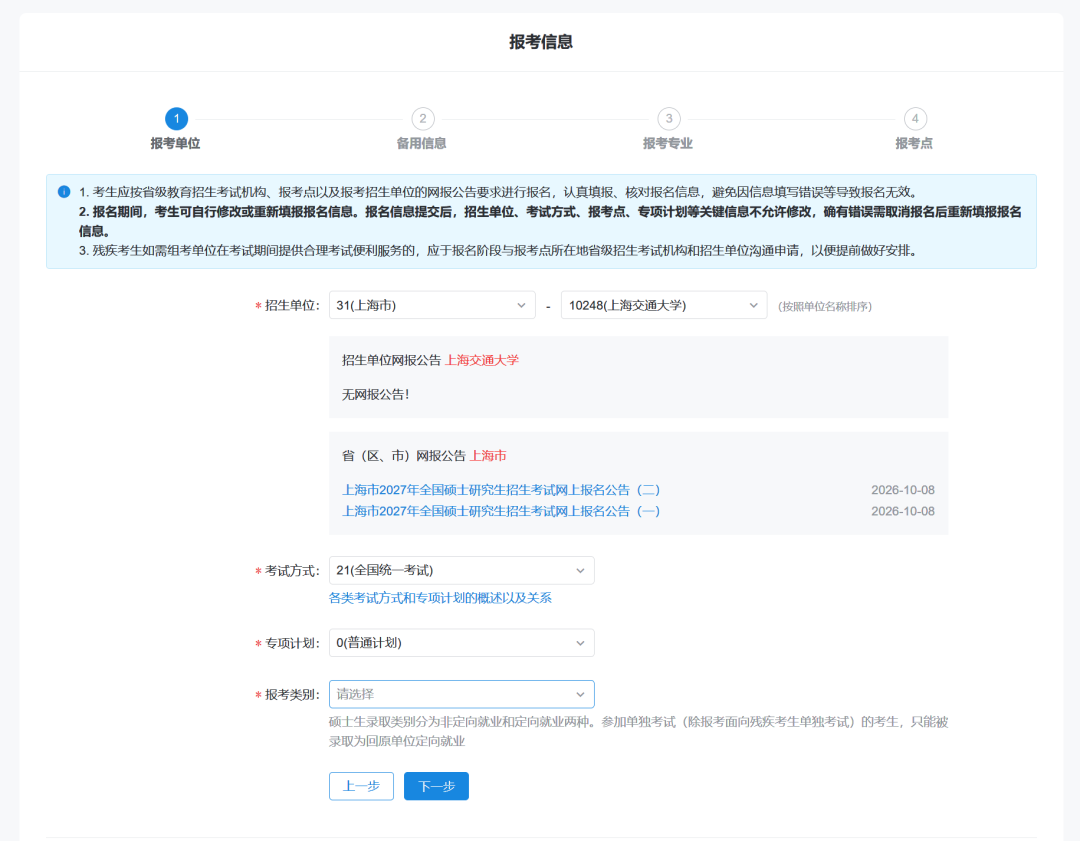Click date 2026-10-08 beside 公告（二）

pos(903,490)
